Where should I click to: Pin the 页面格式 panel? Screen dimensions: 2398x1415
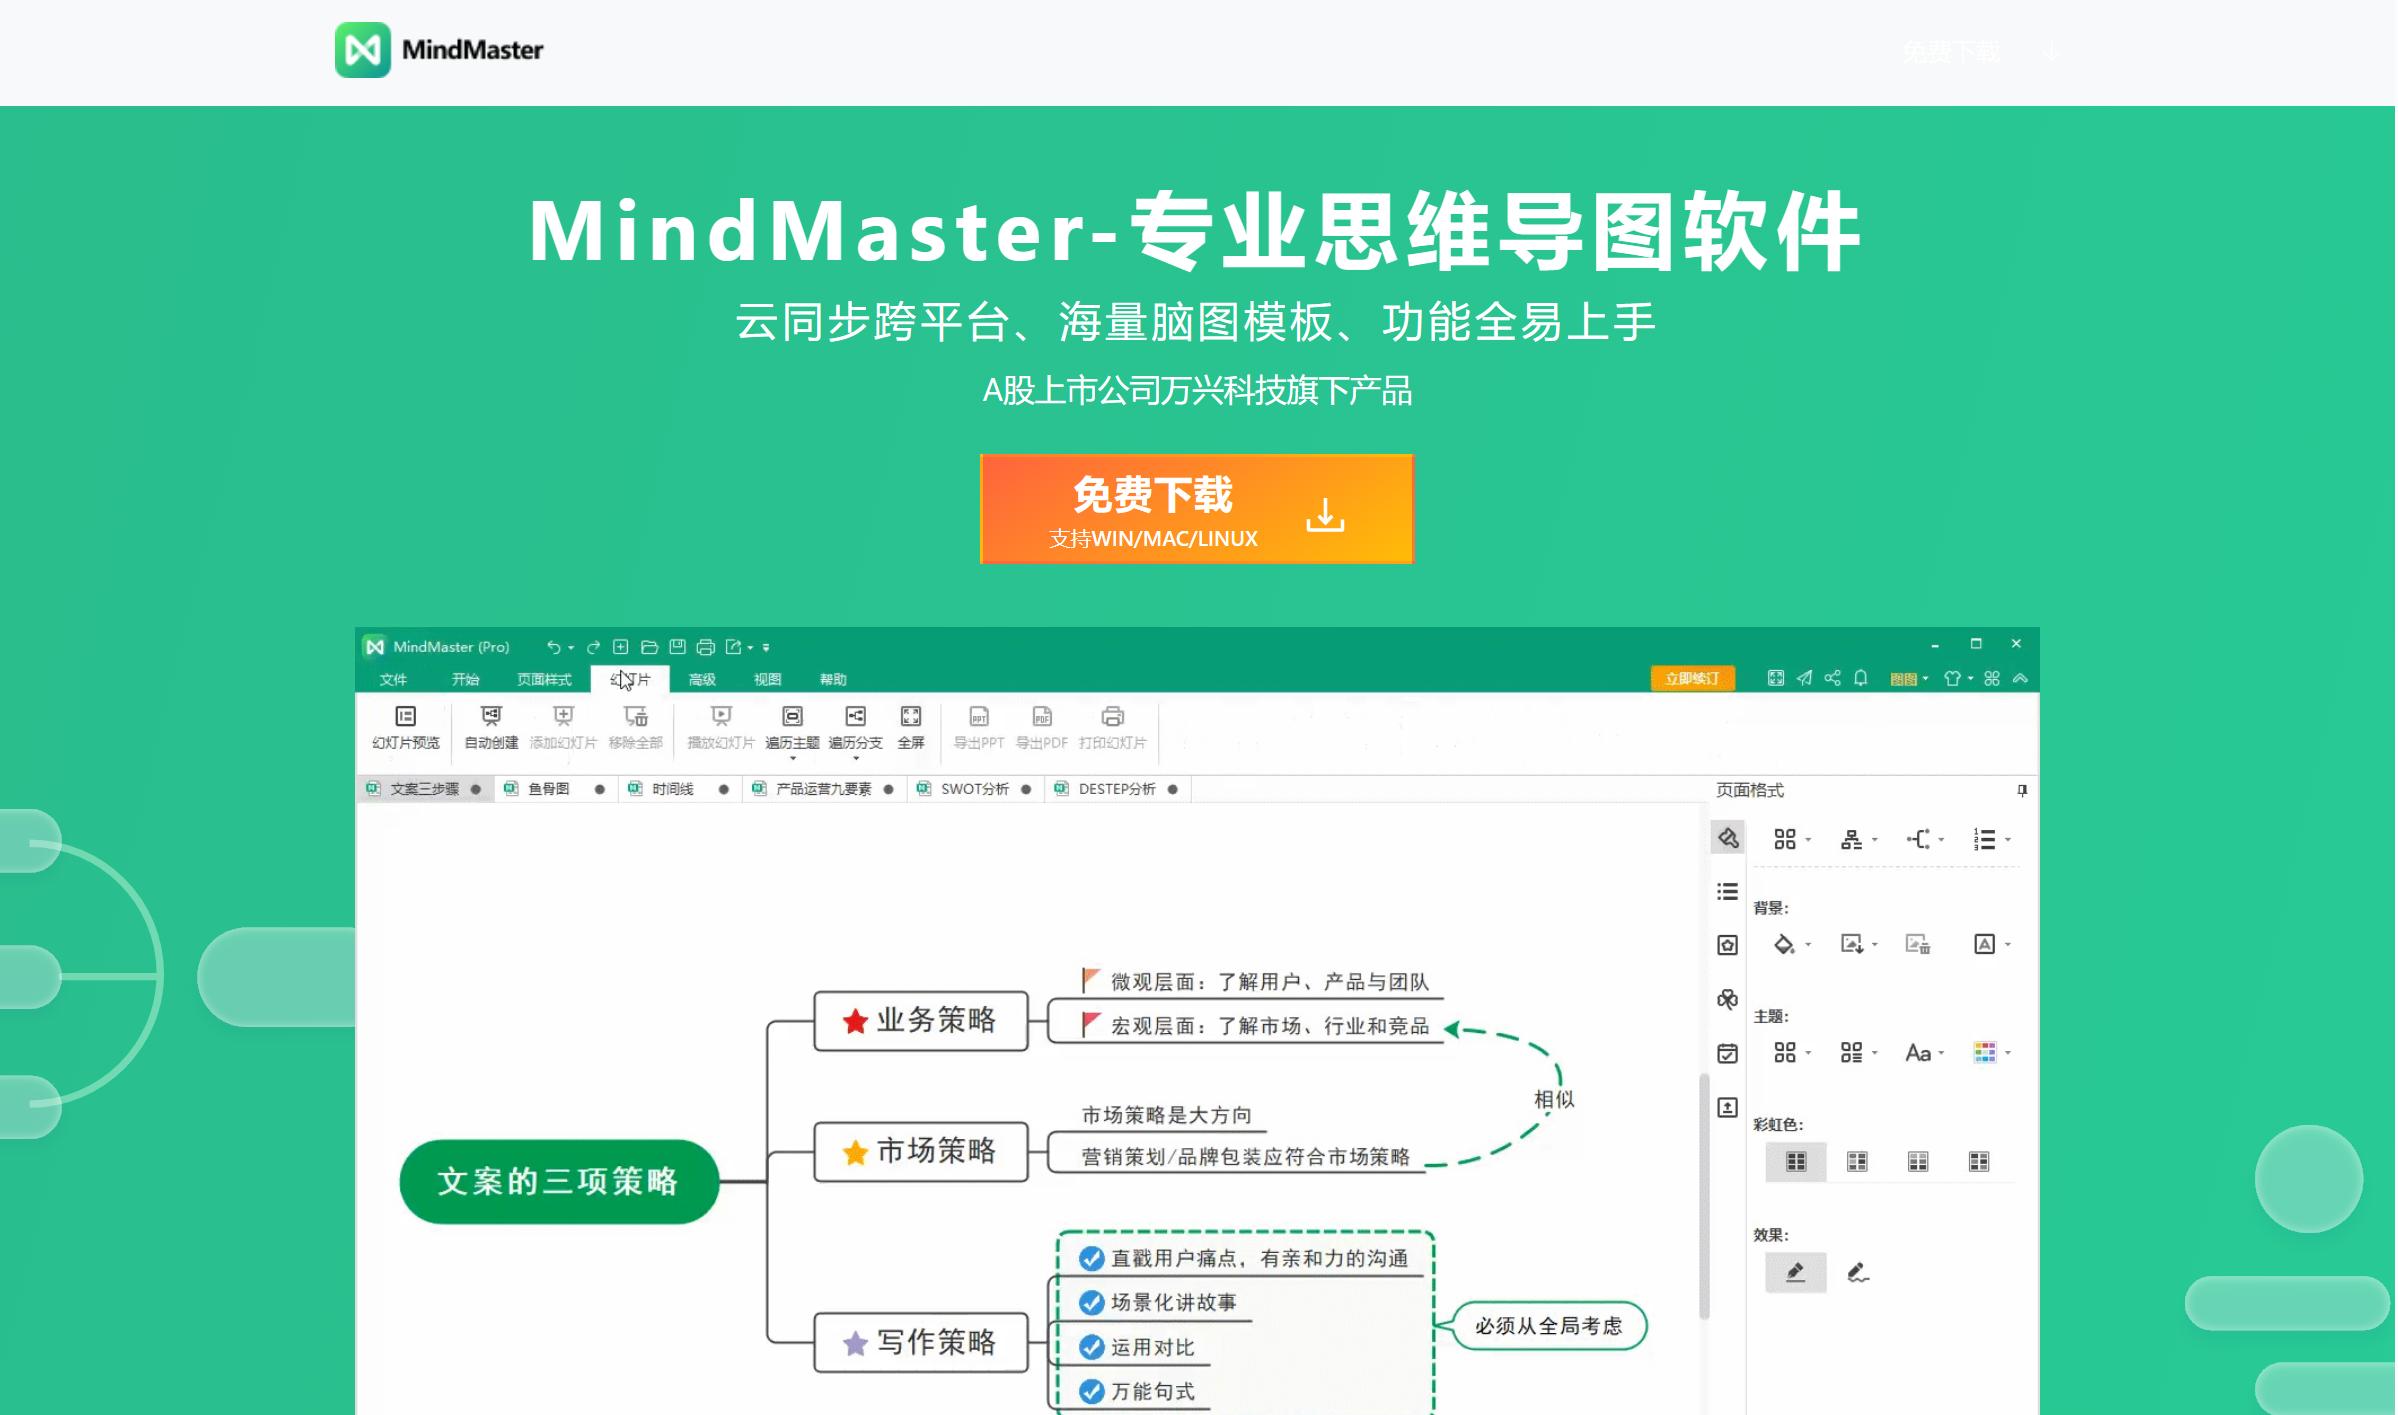click(2022, 790)
